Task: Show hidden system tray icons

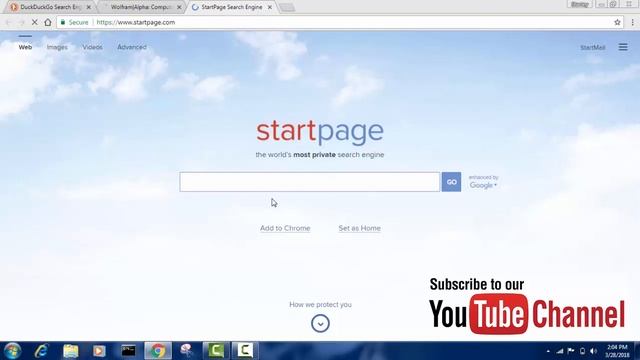Action: click(x=548, y=351)
